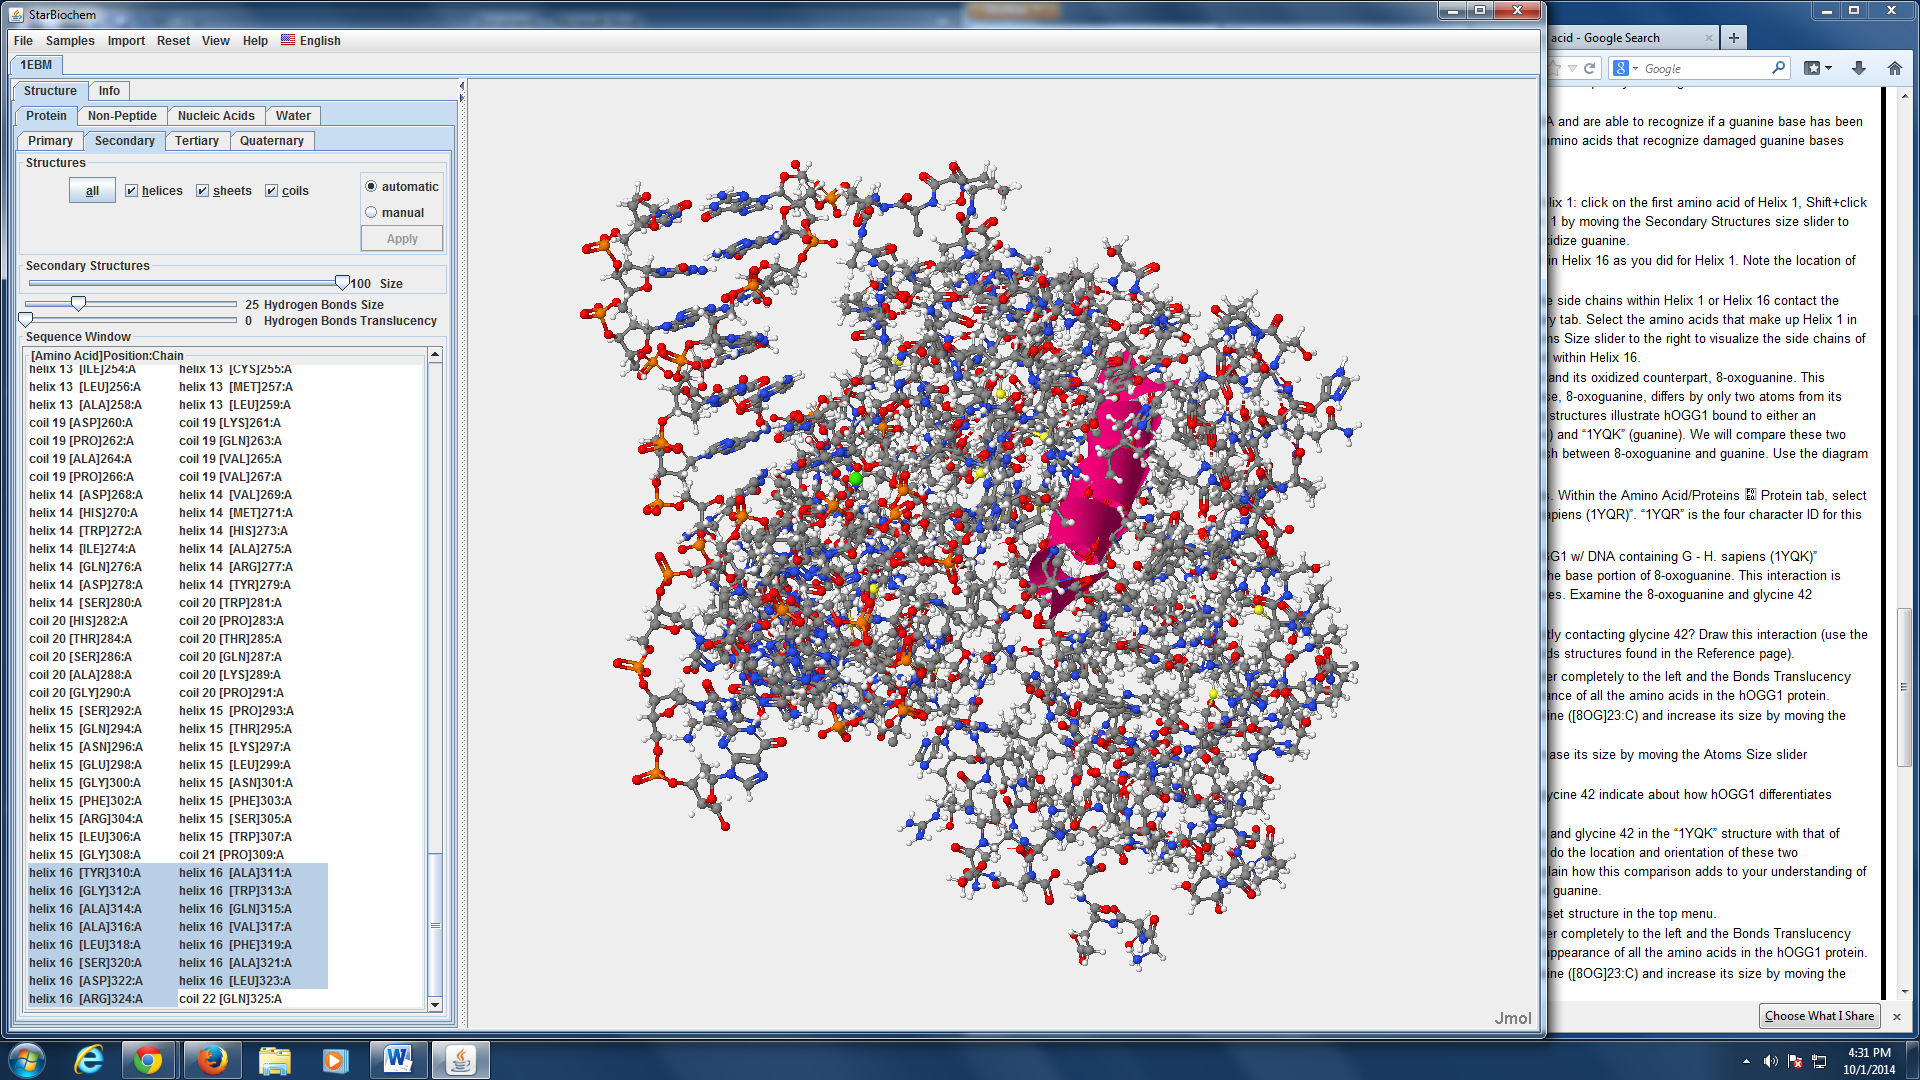
Task: Open the Google search engine dropdown
Action: point(1635,68)
